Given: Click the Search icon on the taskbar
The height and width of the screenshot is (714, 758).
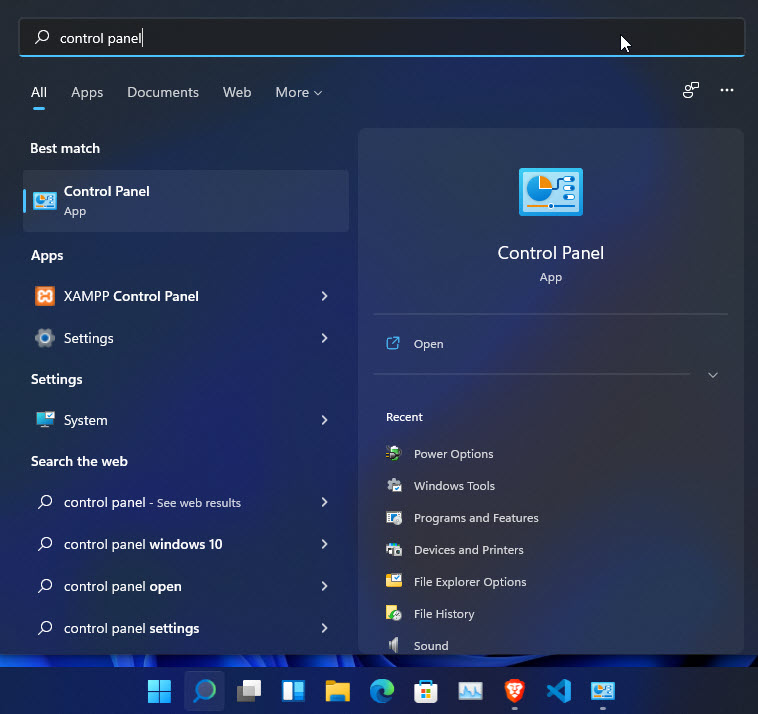Looking at the screenshot, I should tap(204, 691).
